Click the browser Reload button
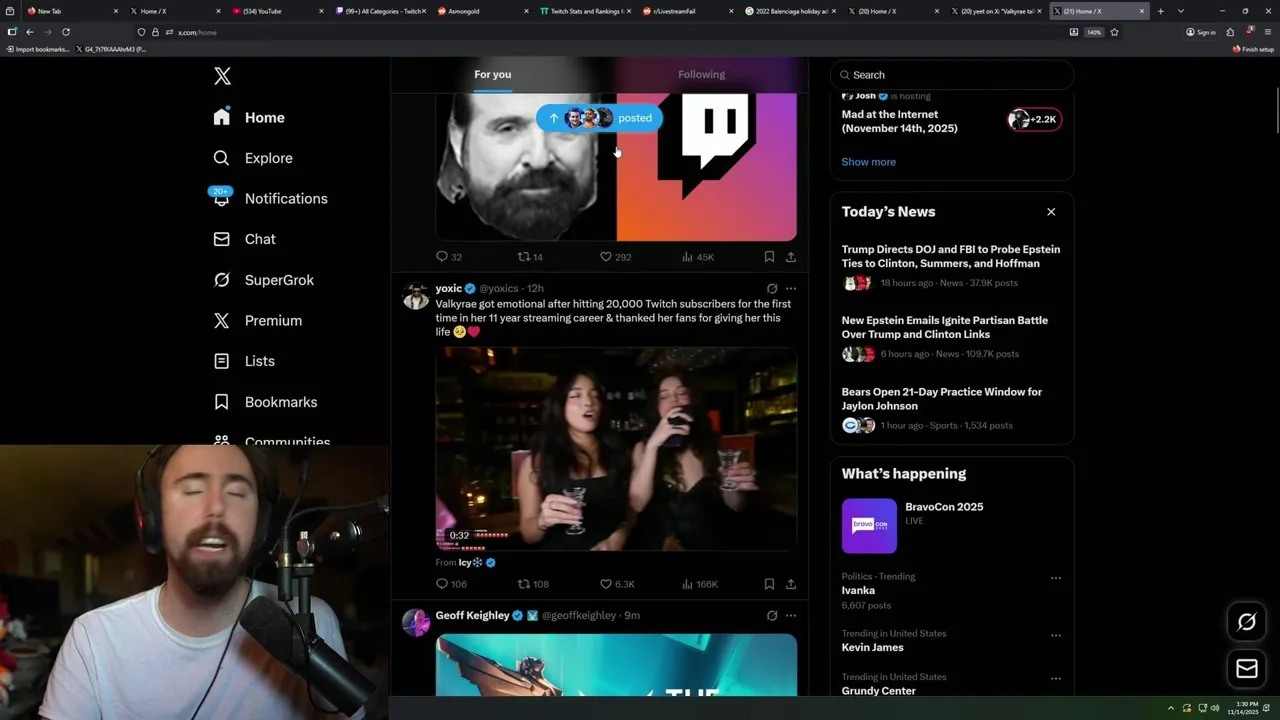Image resolution: width=1280 pixels, height=720 pixels. 66,32
